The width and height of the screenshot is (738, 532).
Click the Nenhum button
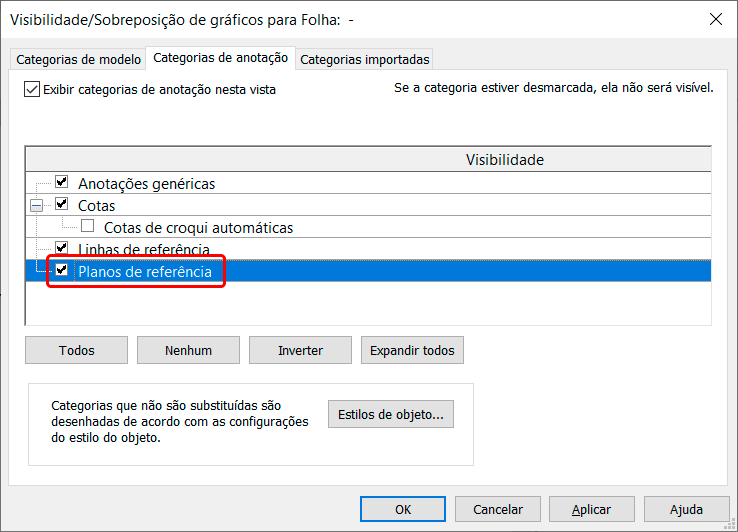point(188,350)
